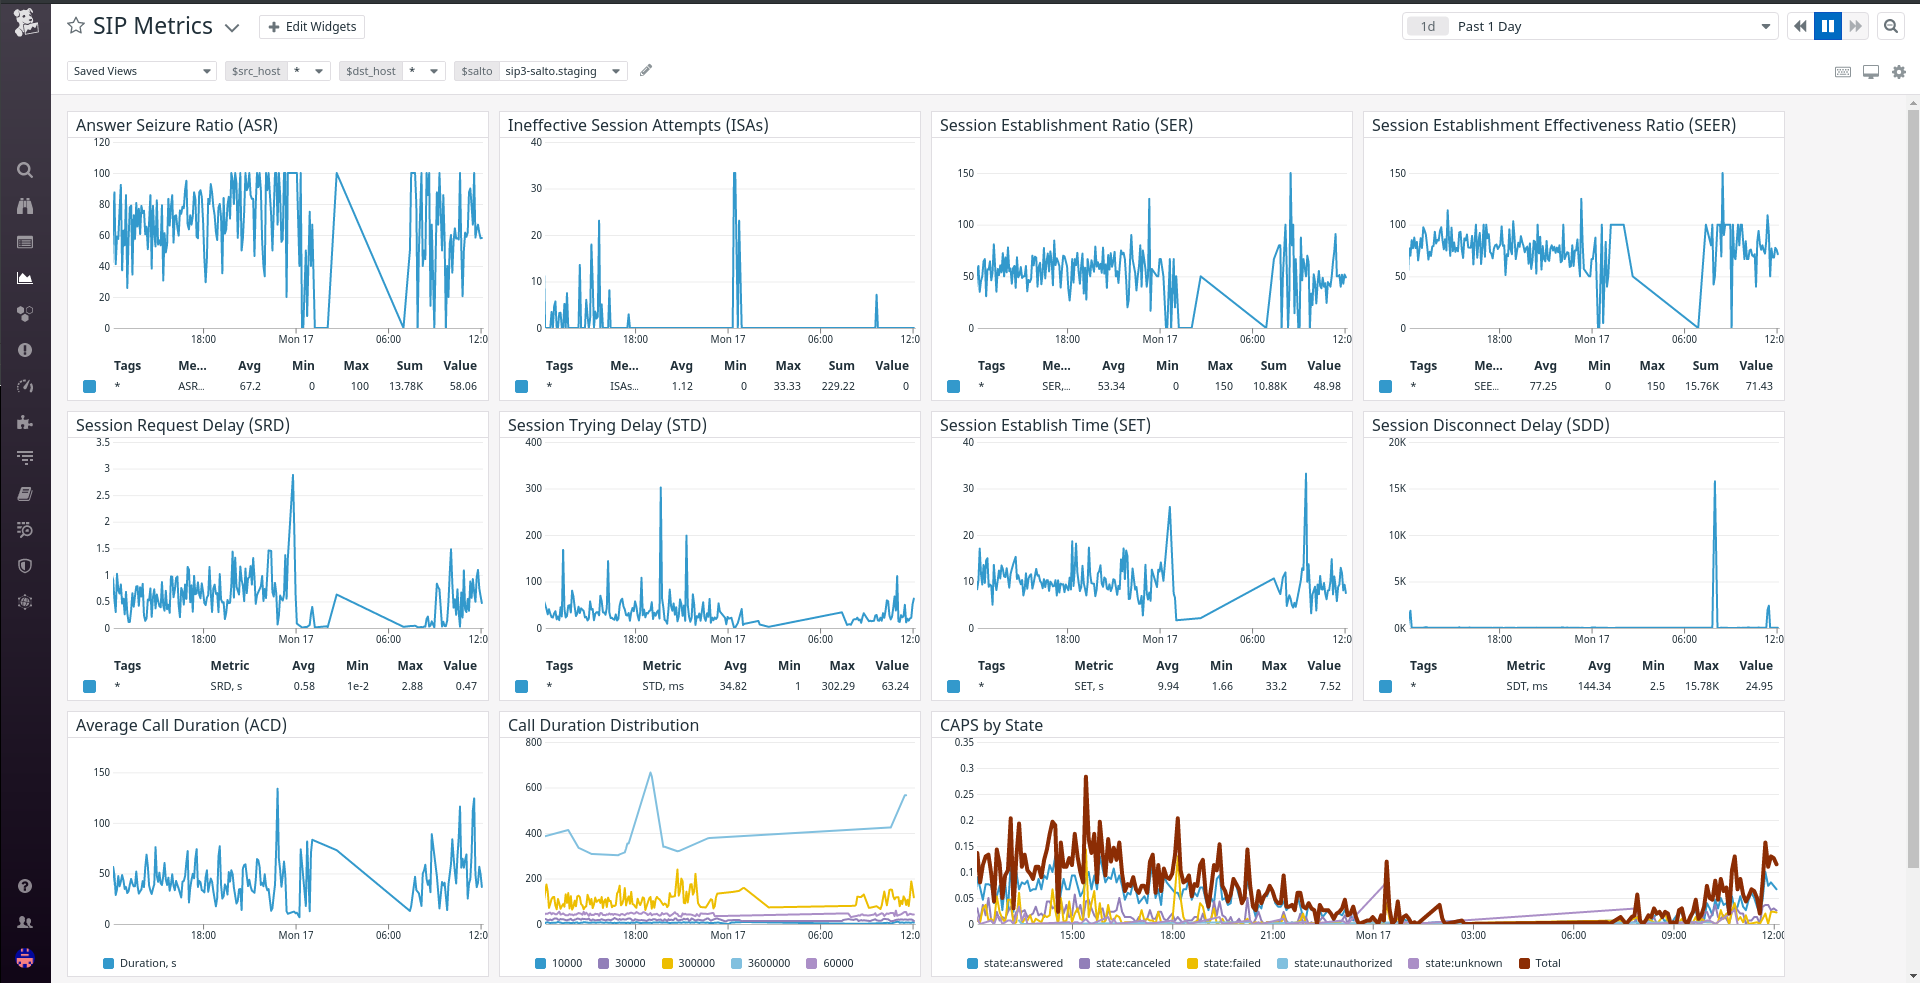This screenshot has height=983, width=1920.
Task: Open the Help menu in the sidebar
Action: click(25, 886)
